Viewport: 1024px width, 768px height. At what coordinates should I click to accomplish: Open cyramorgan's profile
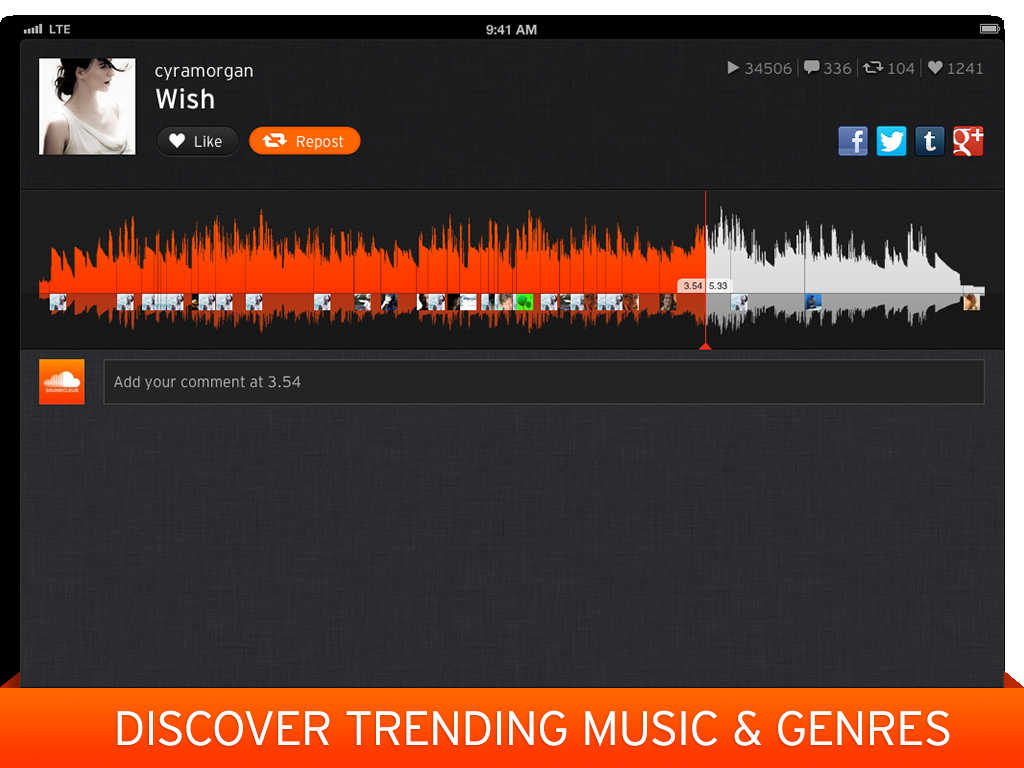(x=204, y=71)
